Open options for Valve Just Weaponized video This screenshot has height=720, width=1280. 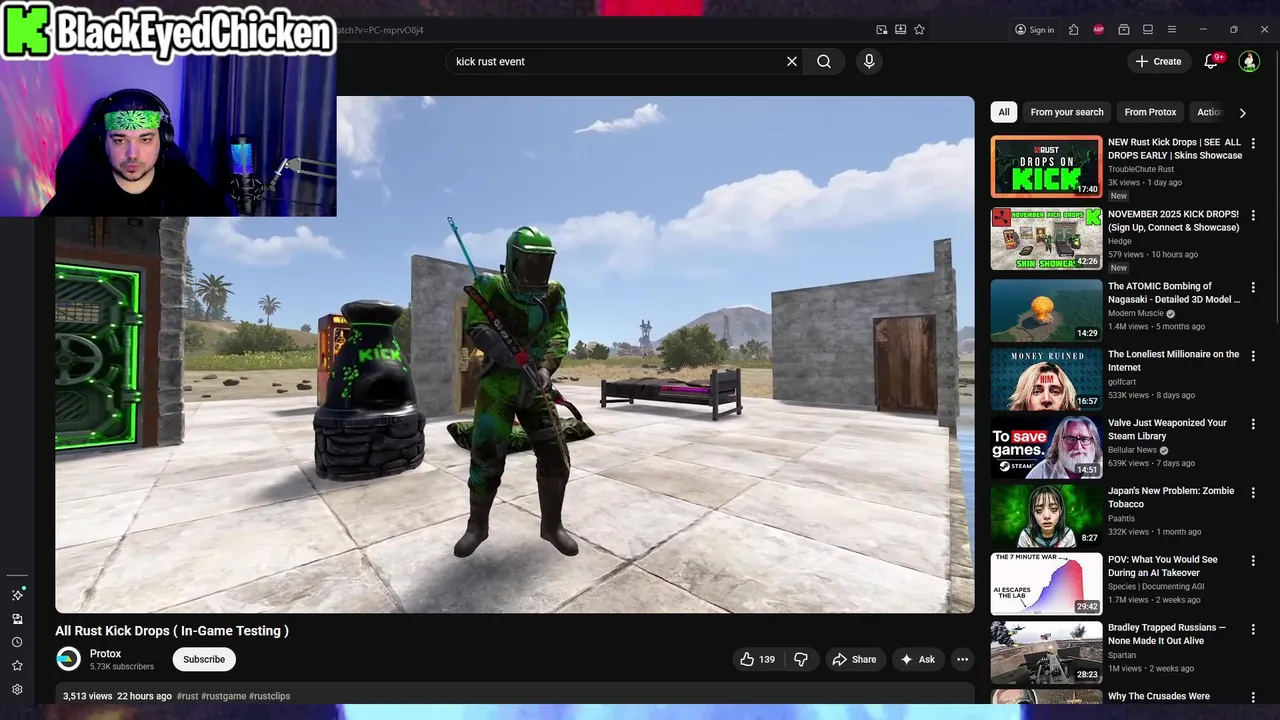click(x=1253, y=424)
